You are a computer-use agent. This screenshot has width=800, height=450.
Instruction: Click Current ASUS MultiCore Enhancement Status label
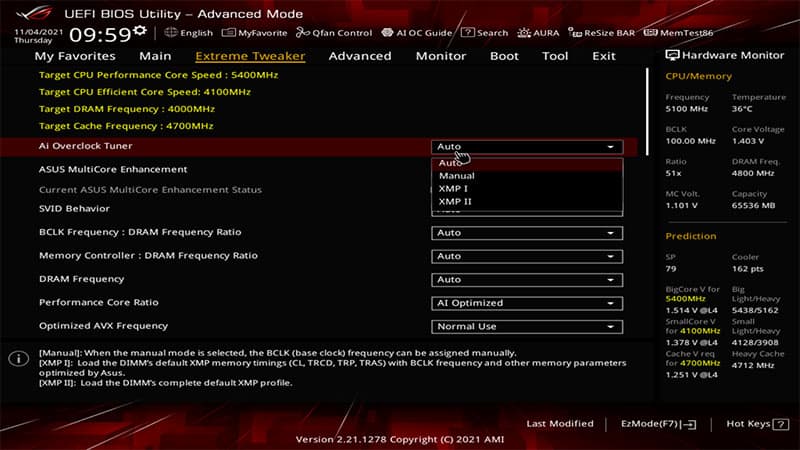[150, 190]
